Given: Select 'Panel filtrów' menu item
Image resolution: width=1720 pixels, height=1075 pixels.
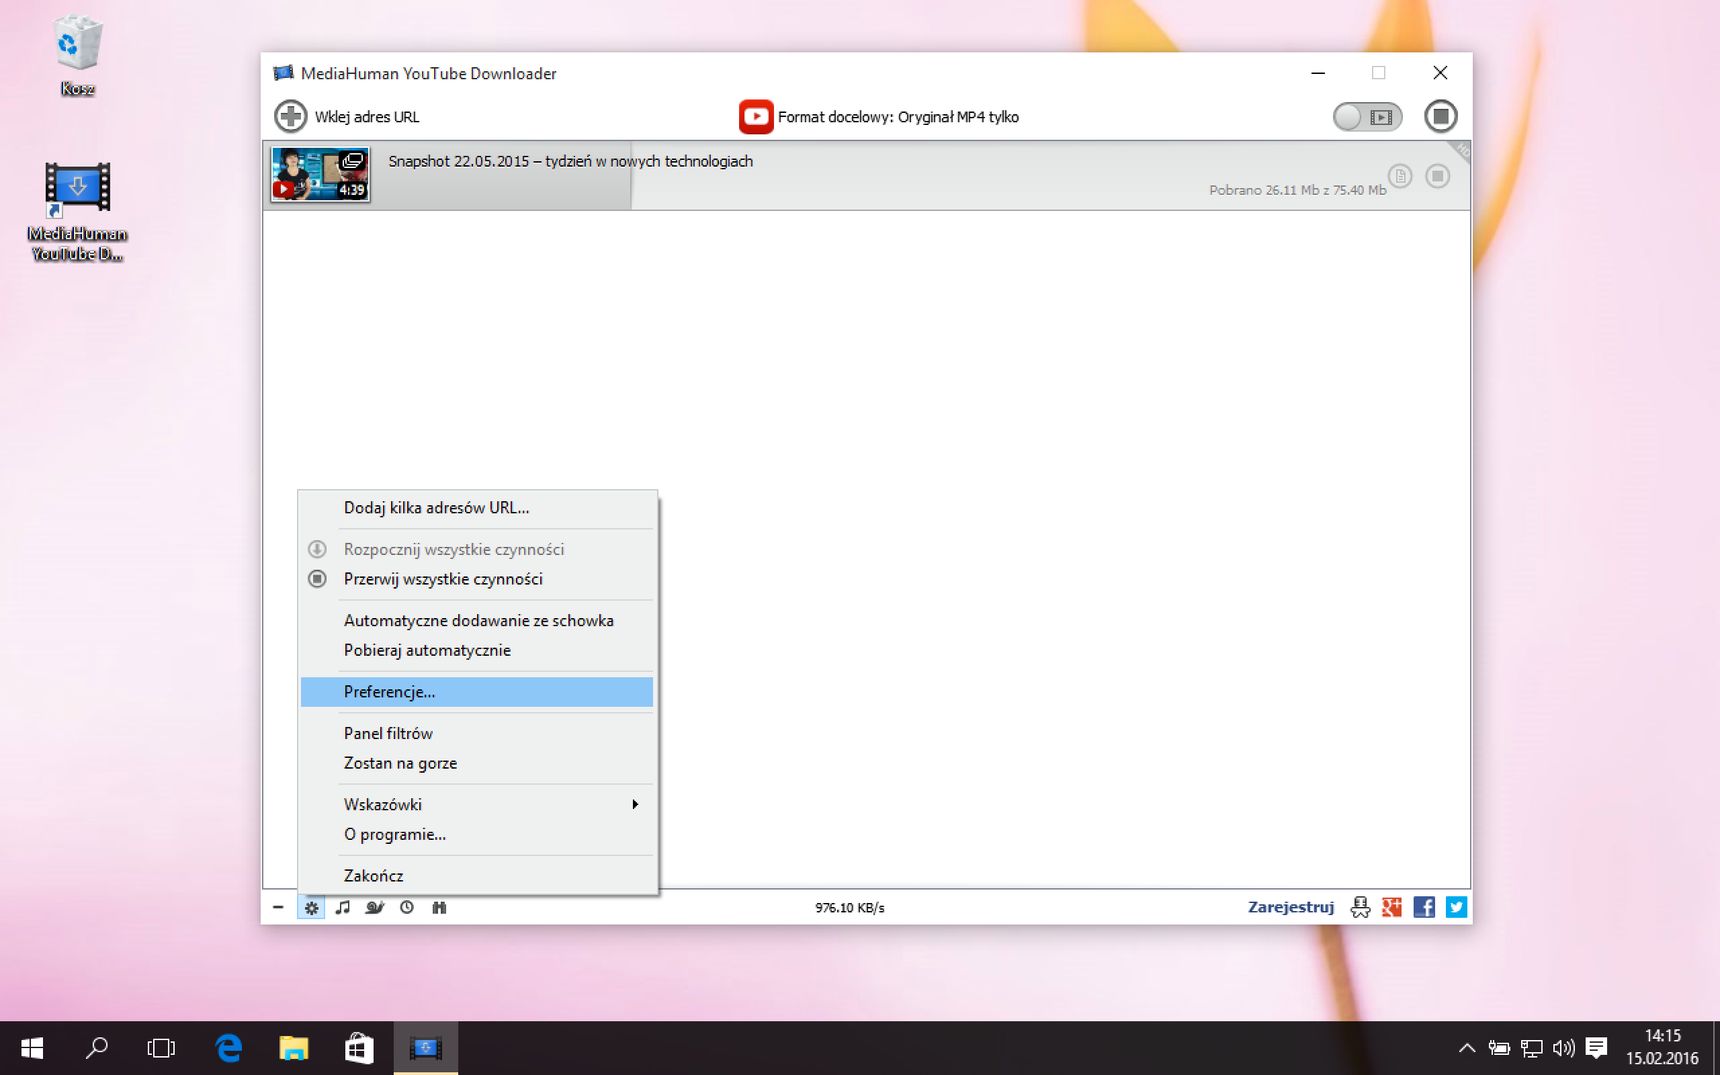Looking at the screenshot, I should pyautogui.click(x=477, y=734).
